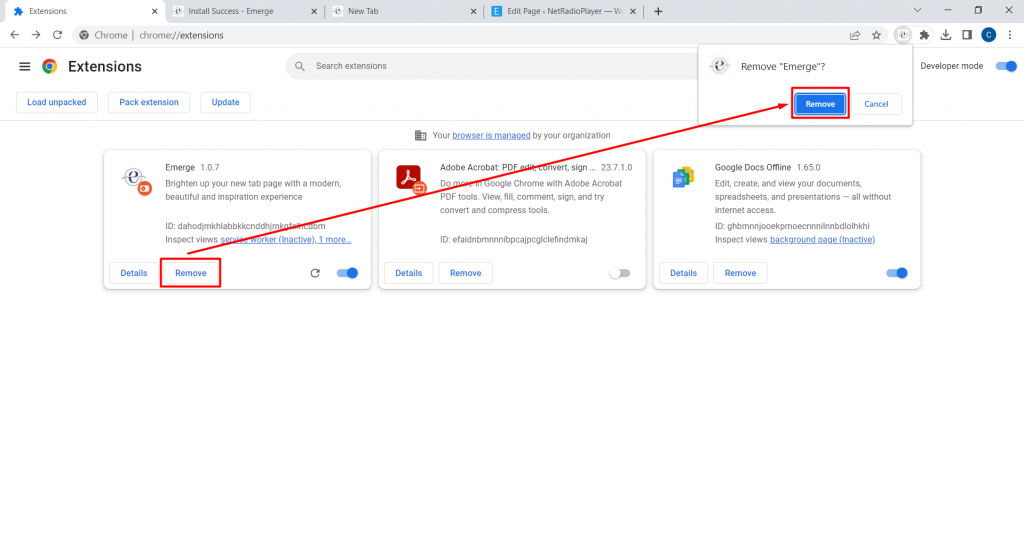1024x549 pixels.
Task: Confirm Remove in the Emerge dialog
Action: pos(820,104)
